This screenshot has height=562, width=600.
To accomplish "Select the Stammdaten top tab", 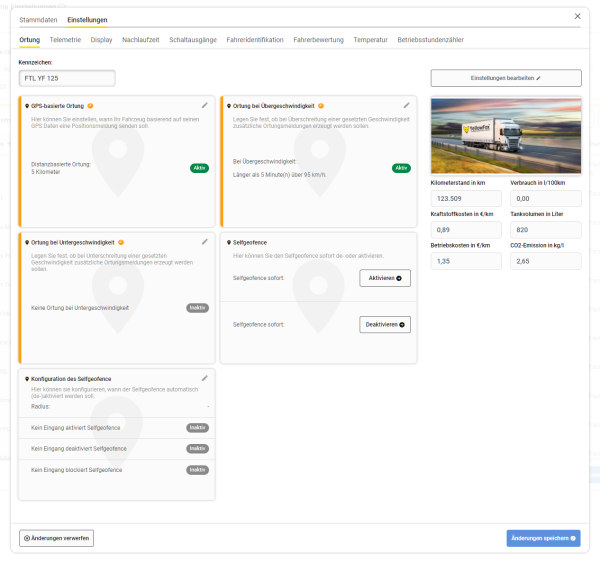I will point(38,20).
